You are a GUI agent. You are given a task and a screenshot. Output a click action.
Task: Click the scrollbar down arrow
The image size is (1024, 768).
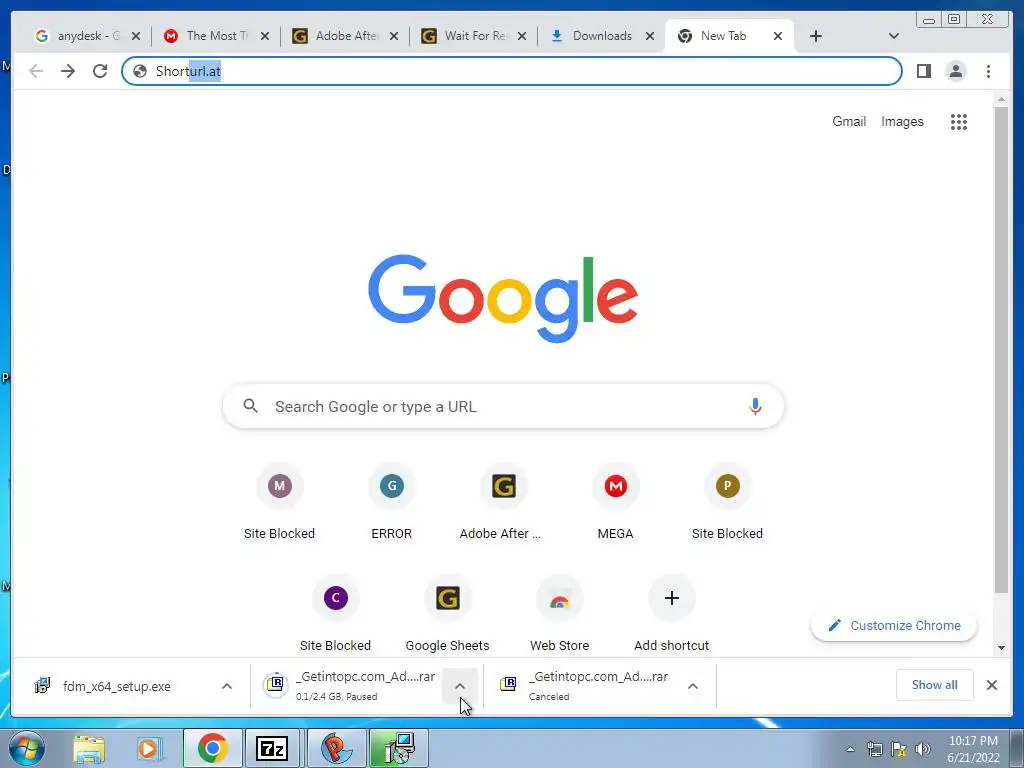click(x=1001, y=648)
